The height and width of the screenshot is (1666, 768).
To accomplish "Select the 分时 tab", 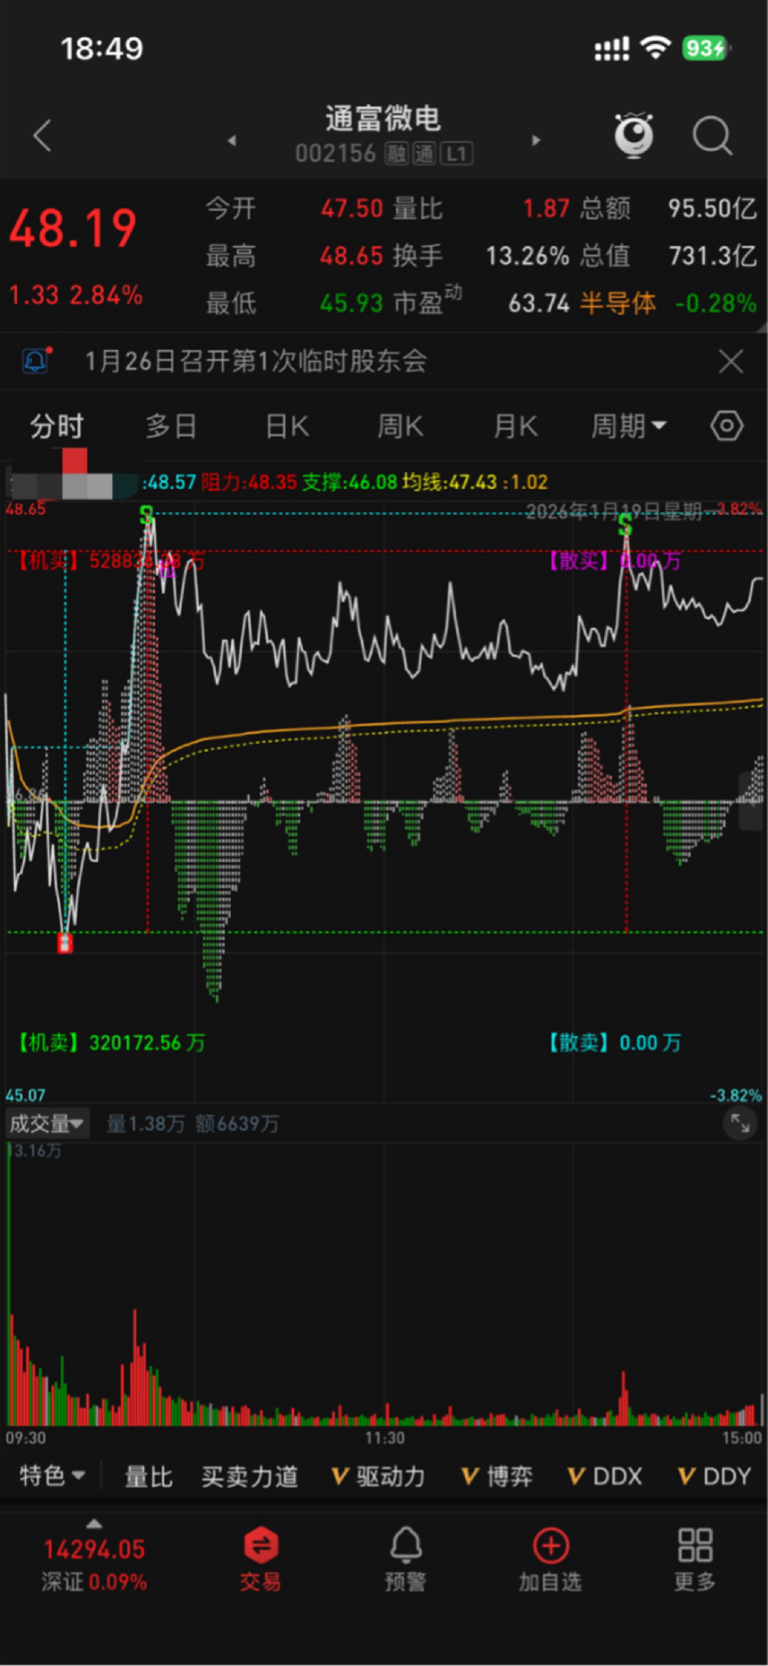I will tap(56, 427).
